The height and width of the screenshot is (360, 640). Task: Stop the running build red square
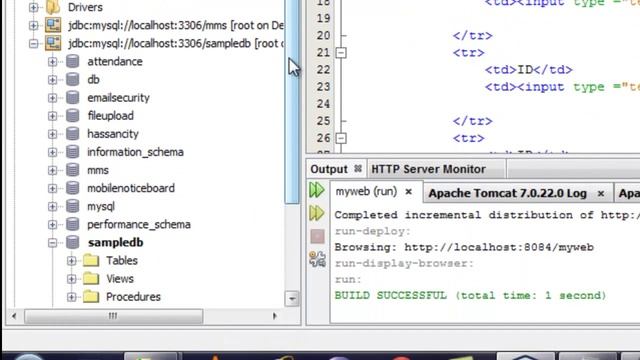pos(317,236)
